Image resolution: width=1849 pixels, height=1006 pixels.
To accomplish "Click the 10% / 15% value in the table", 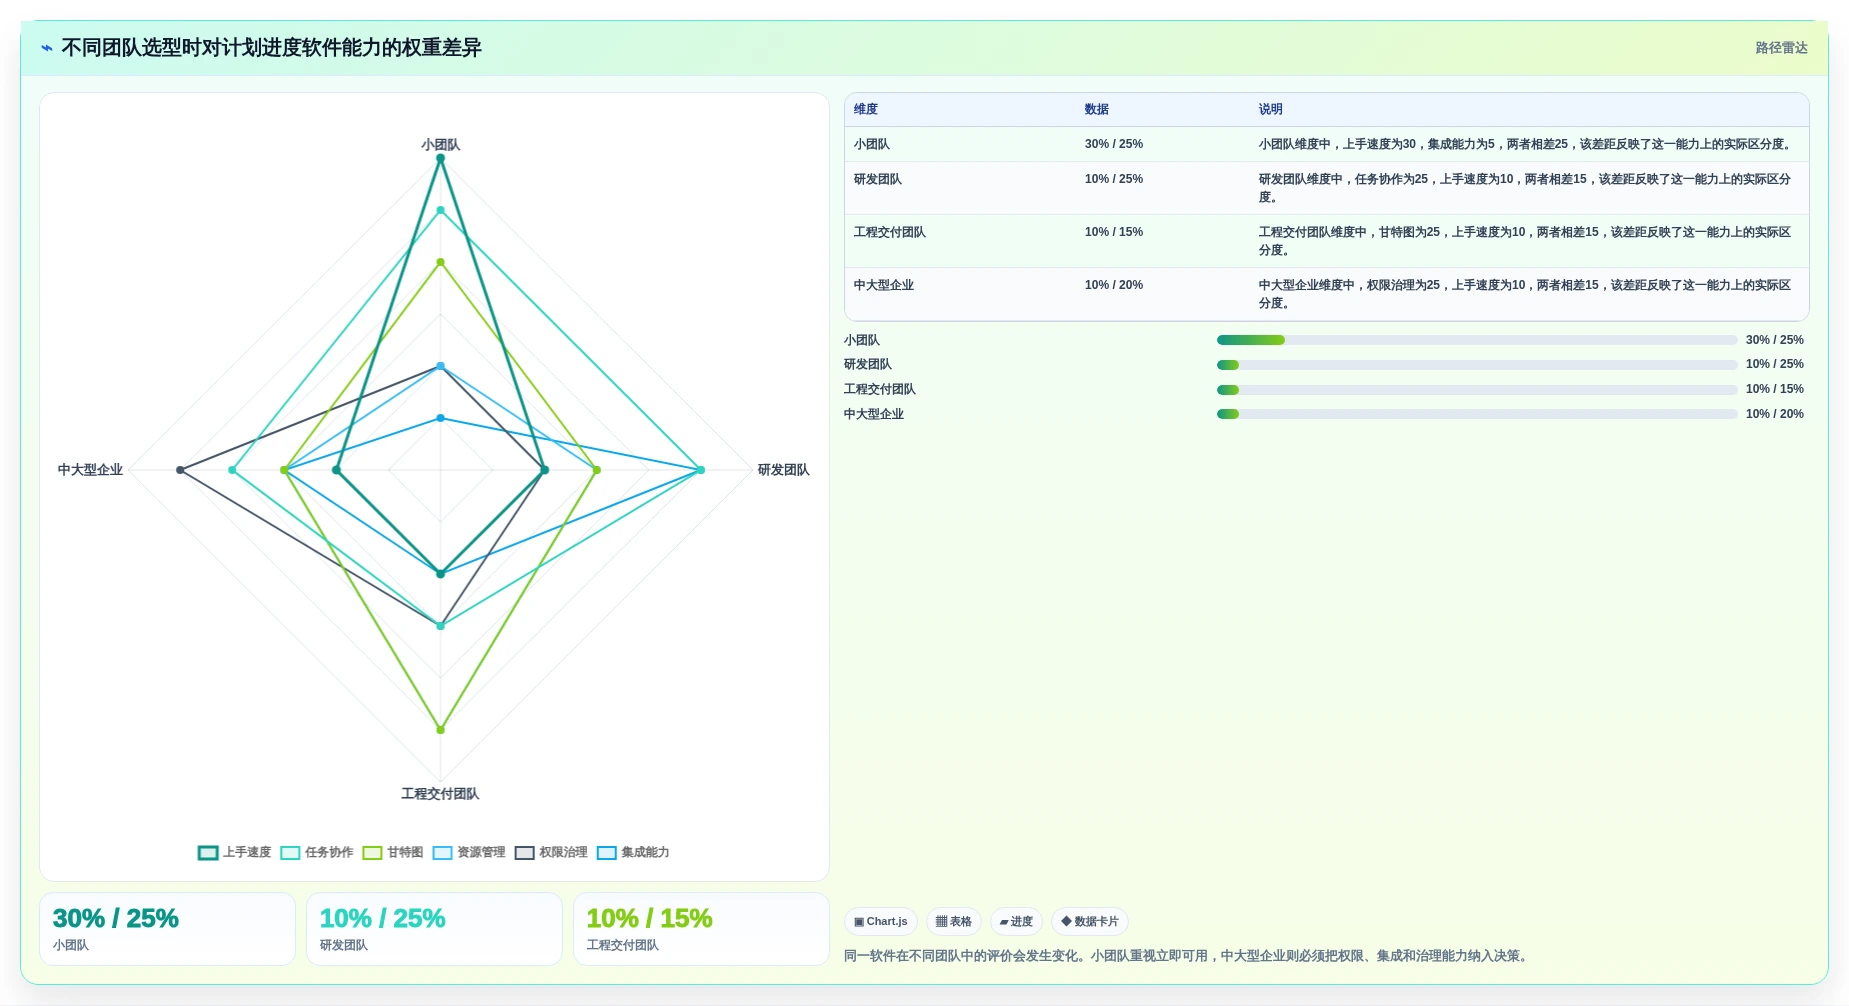I will point(1114,232).
